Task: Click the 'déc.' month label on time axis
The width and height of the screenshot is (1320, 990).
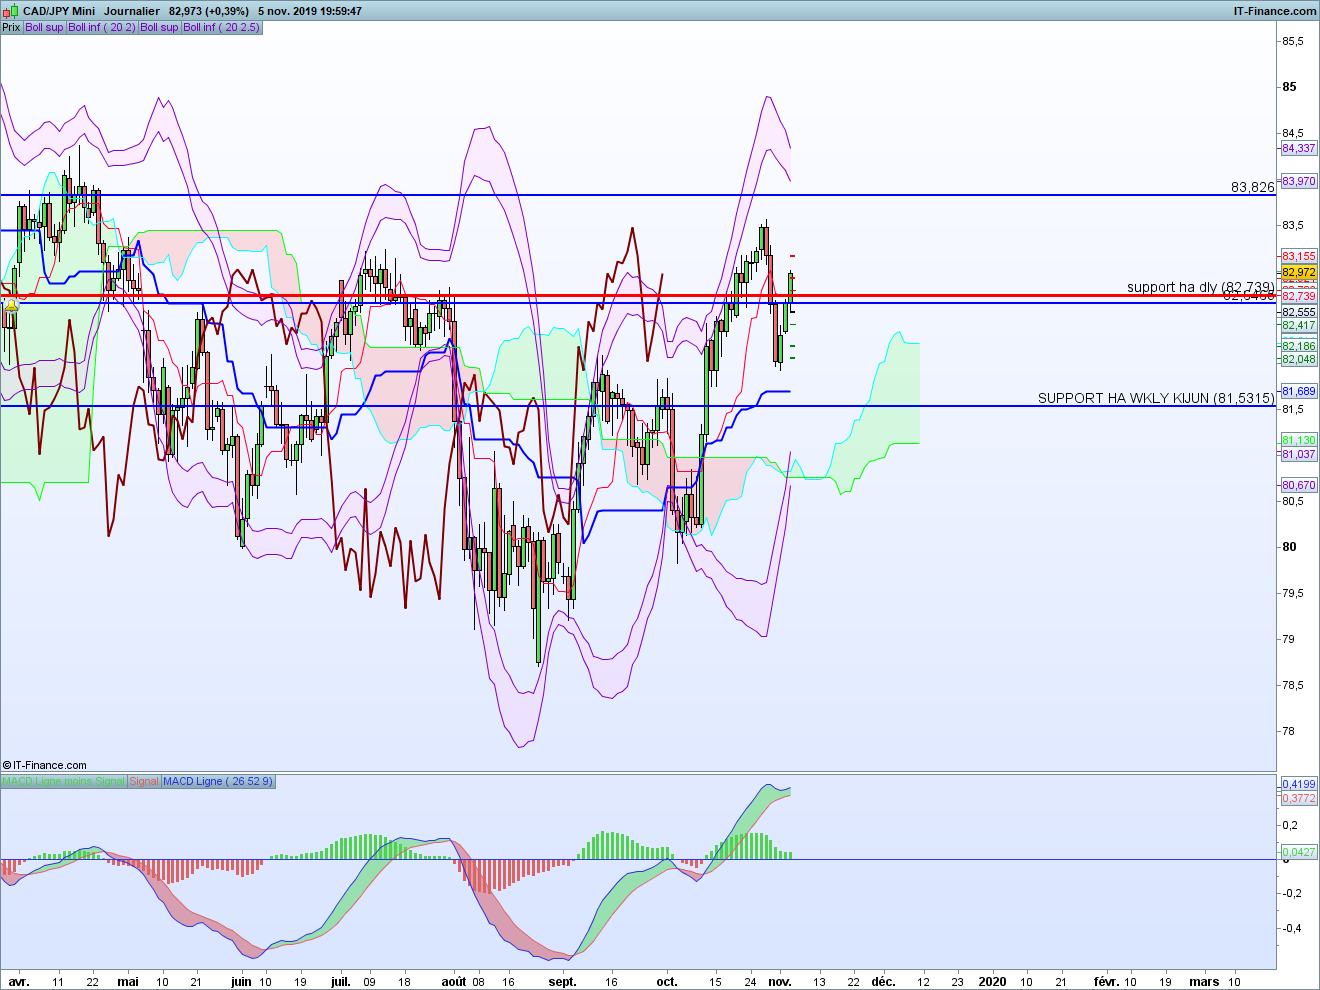Action: point(883,982)
